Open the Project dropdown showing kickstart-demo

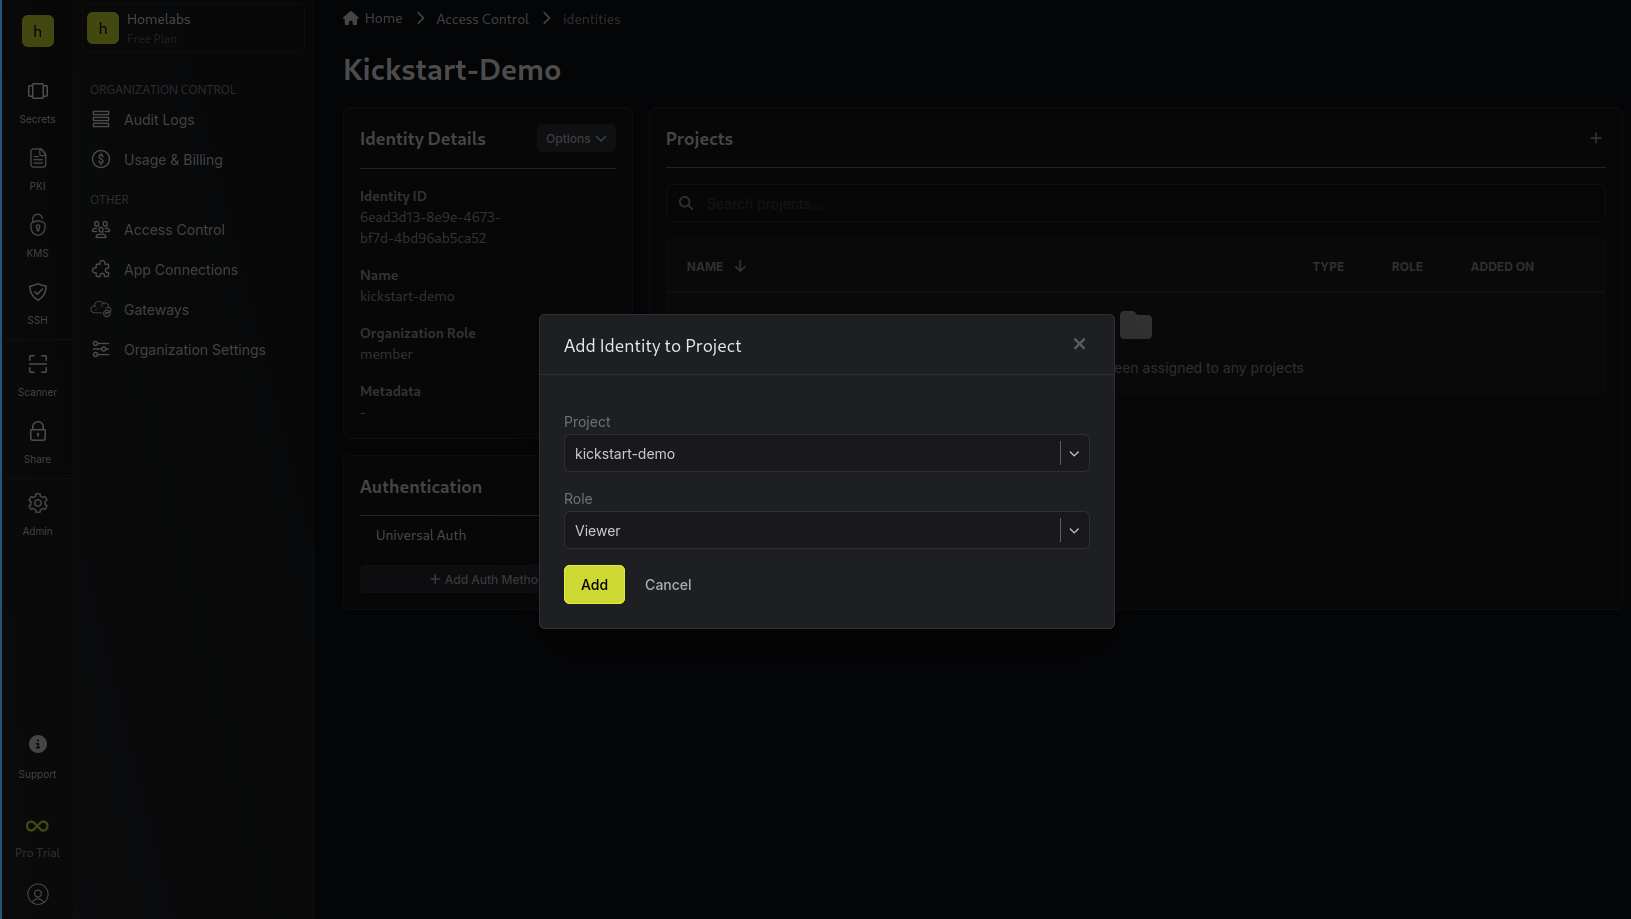coord(826,453)
